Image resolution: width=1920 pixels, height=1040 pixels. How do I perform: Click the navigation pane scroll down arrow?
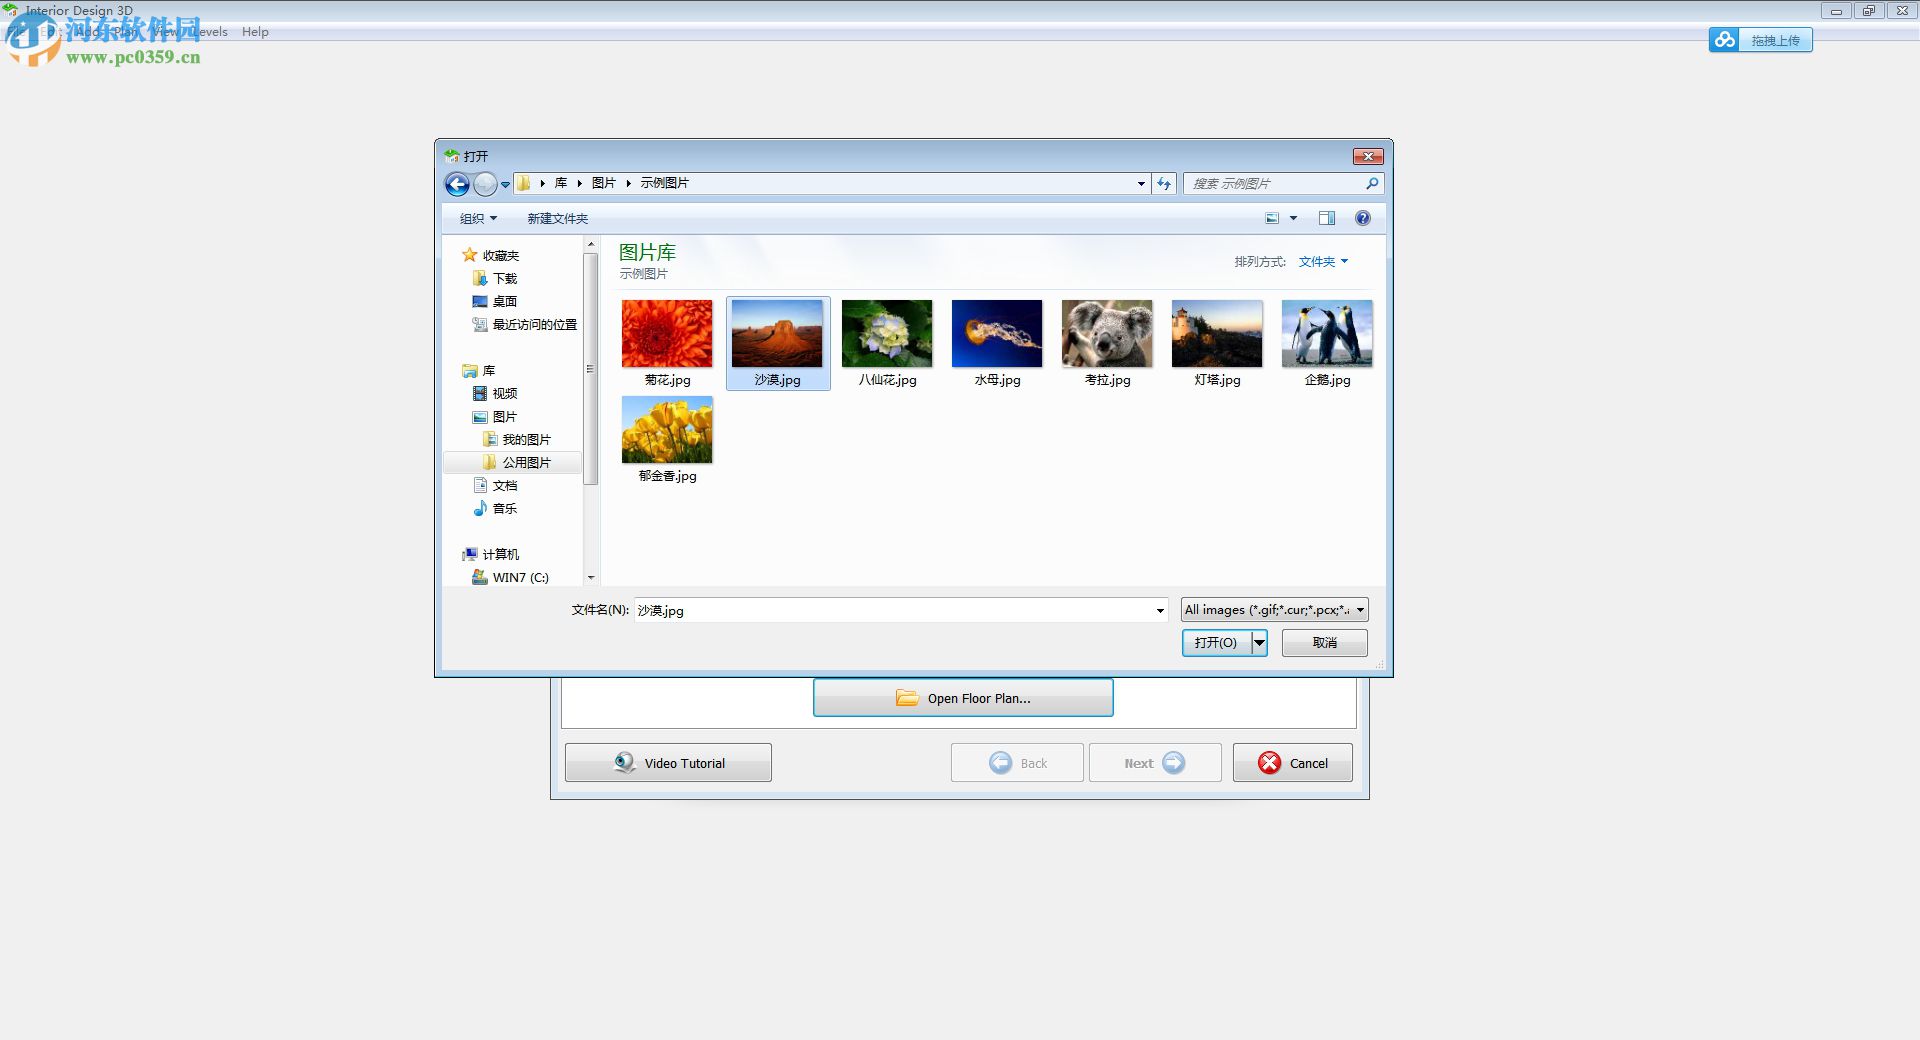[x=591, y=578]
